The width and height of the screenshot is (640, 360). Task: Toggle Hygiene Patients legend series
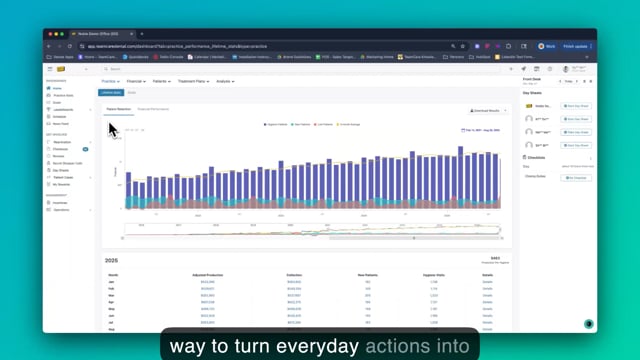point(276,124)
